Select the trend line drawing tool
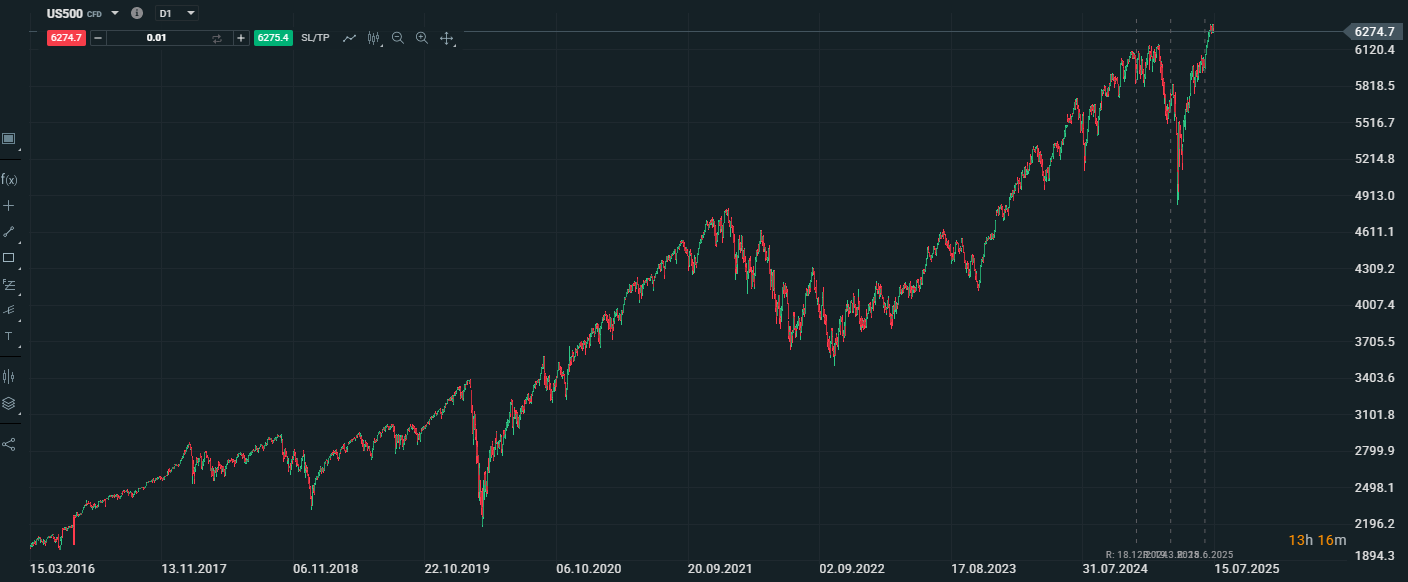 (x=9, y=231)
